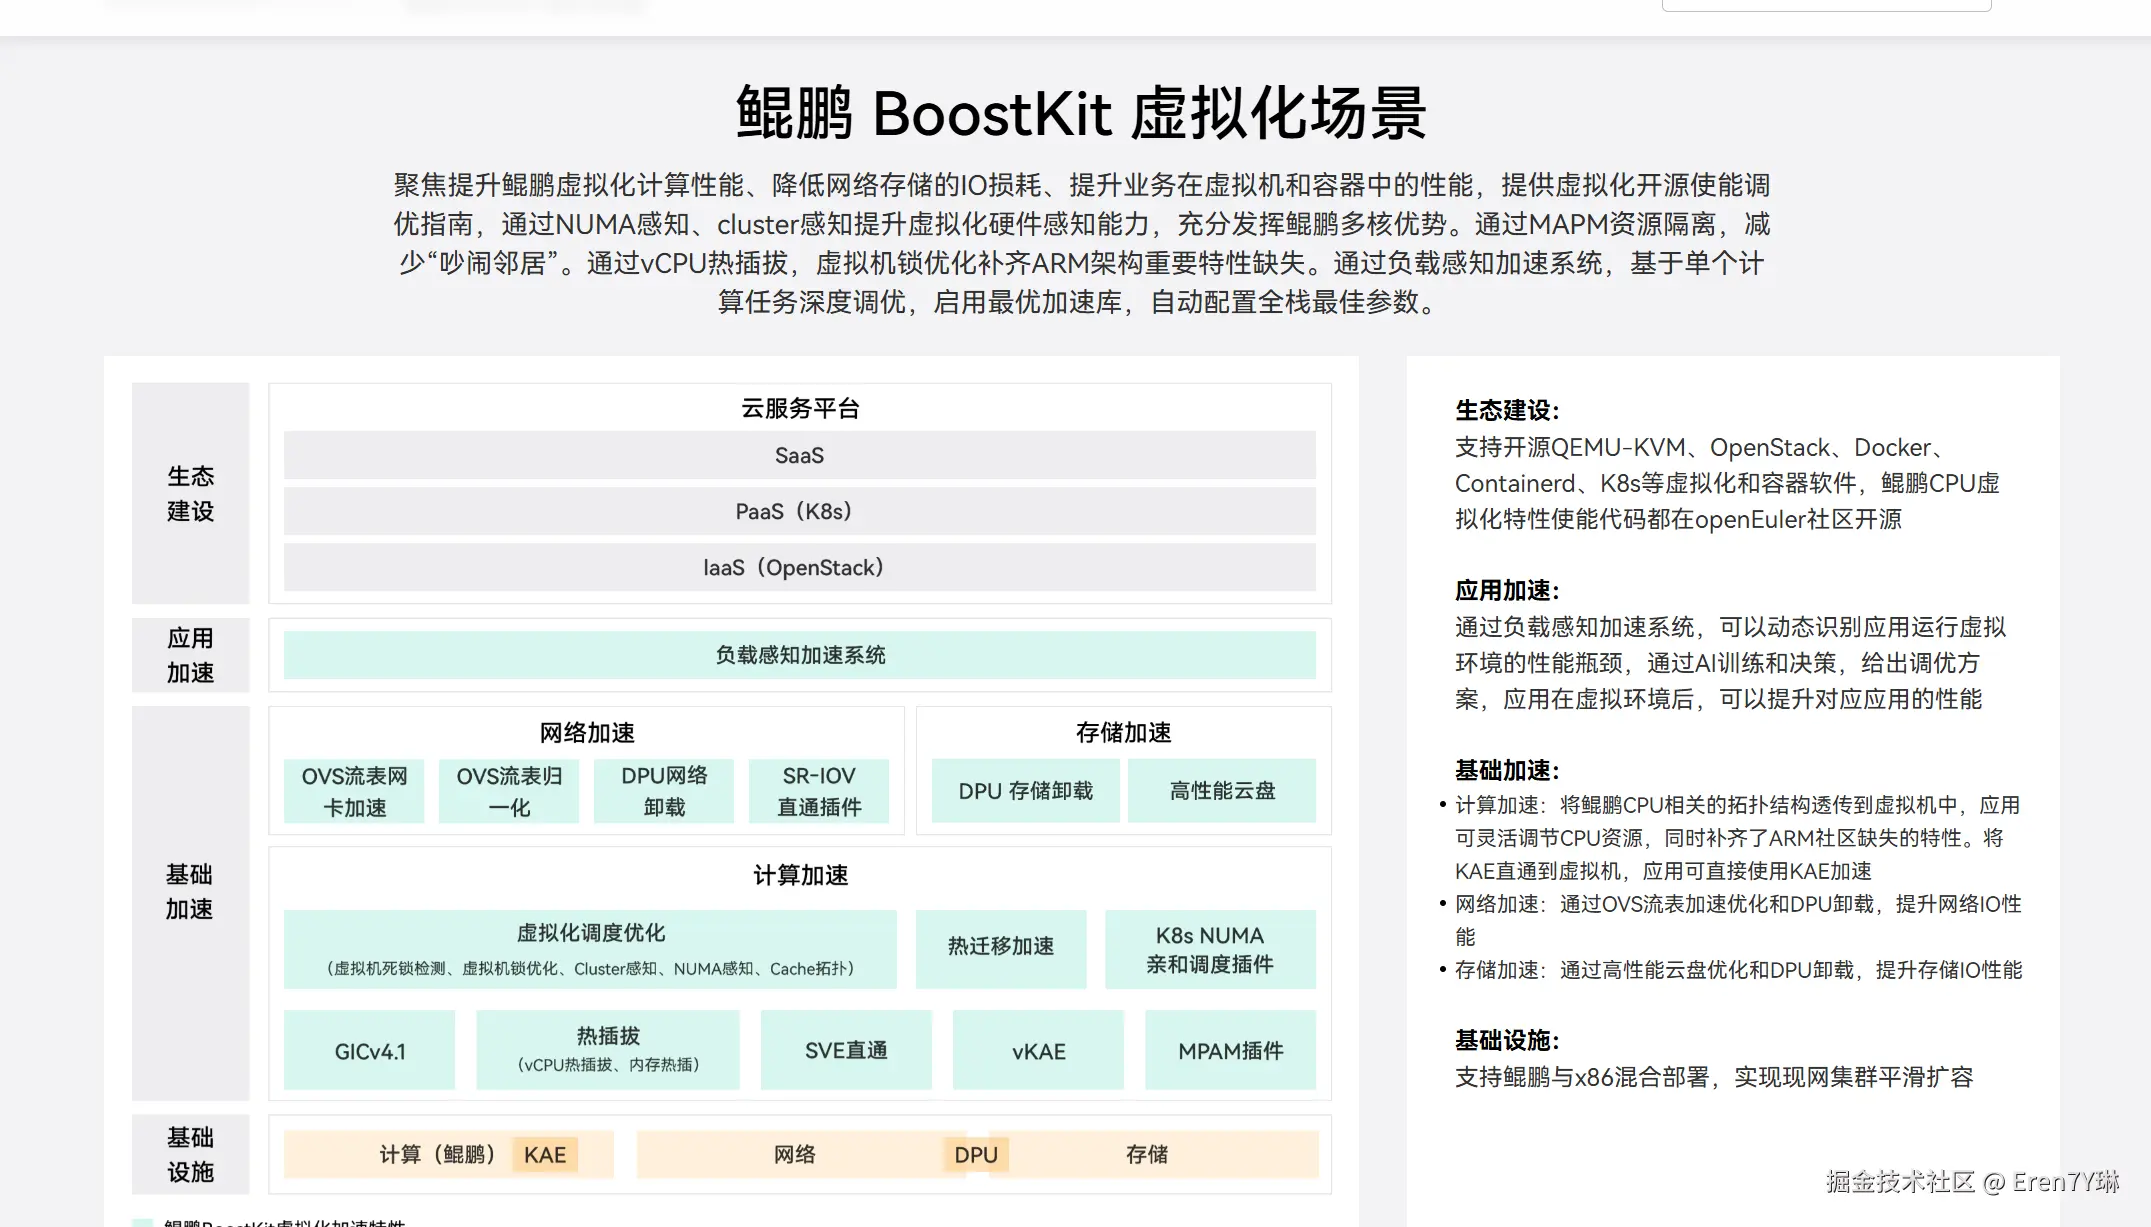Select the 热插拔 block
2151x1227 pixels.
point(607,1050)
